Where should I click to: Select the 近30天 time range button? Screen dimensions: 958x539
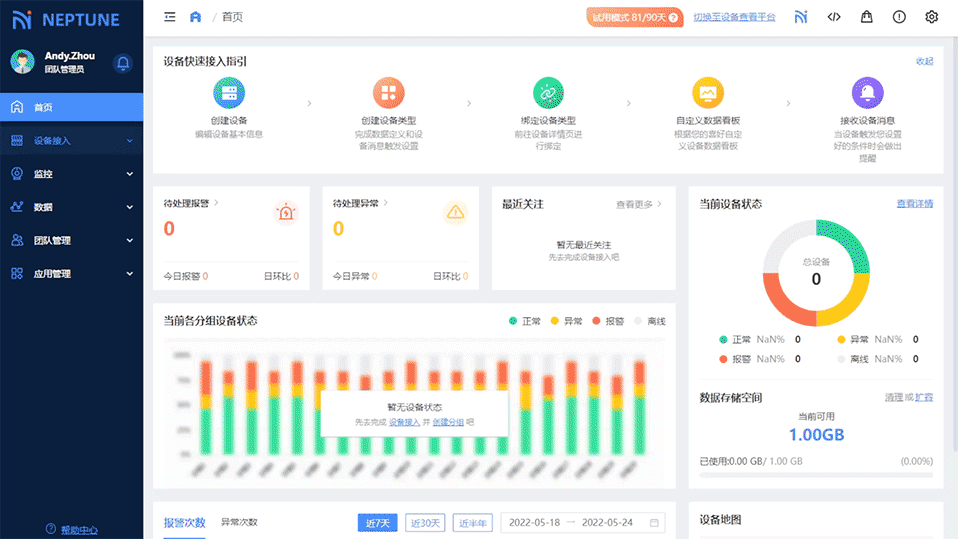425,523
